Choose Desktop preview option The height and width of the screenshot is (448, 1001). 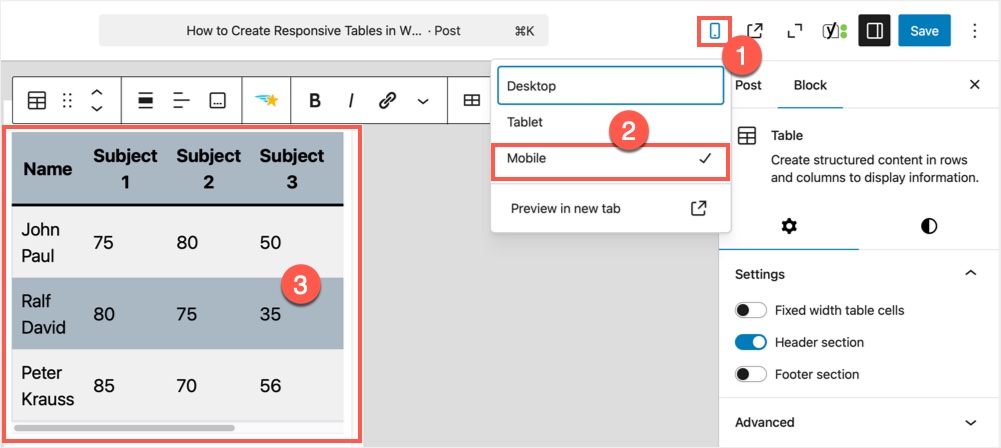tap(610, 86)
